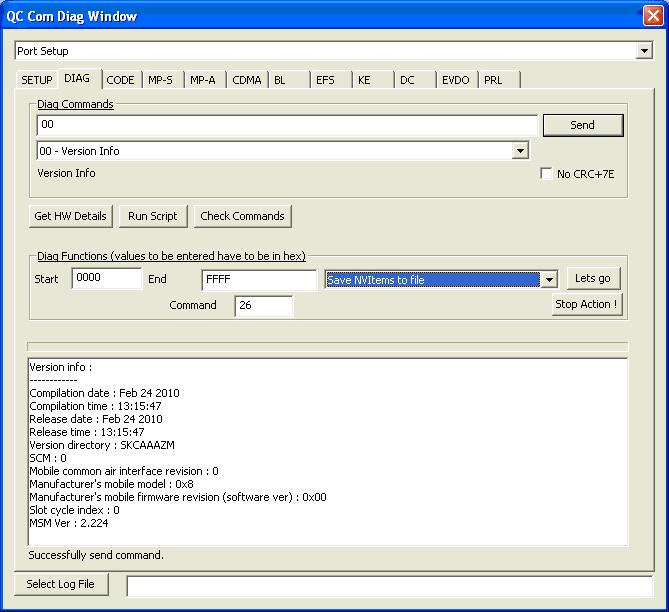Image resolution: width=669 pixels, height=612 pixels.
Task: Focus the log file path field
Action: pos(390,586)
